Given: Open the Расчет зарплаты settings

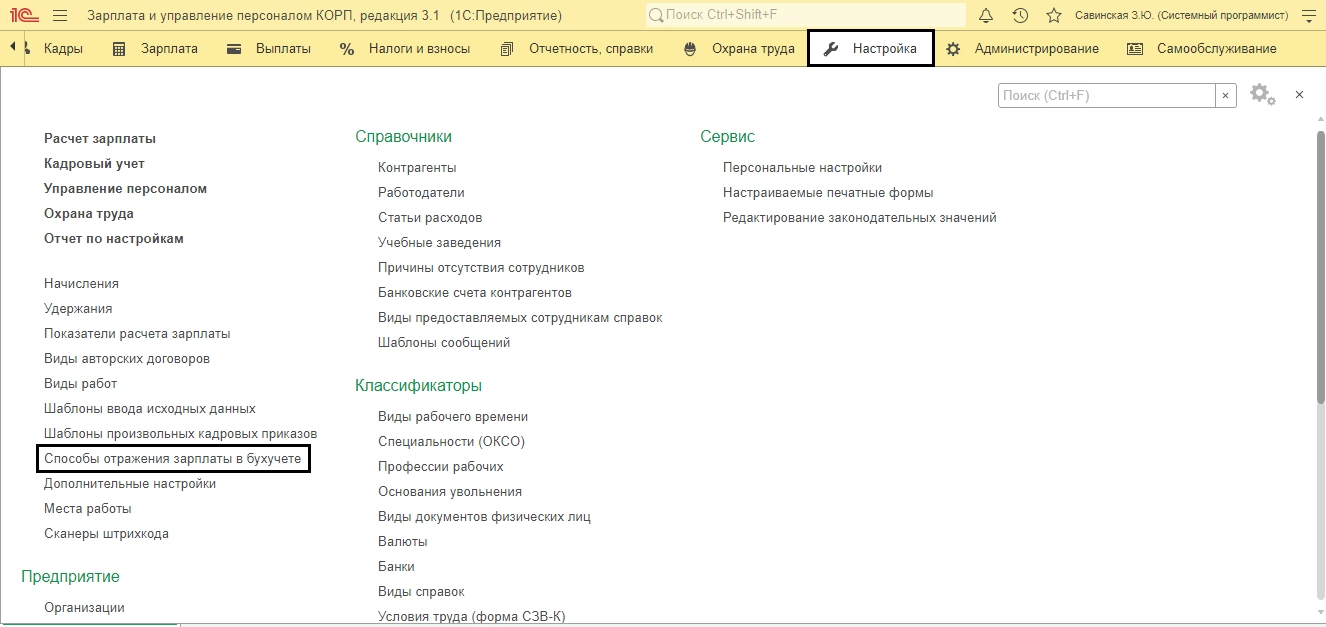Looking at the screenshot, I should [100, 138].
